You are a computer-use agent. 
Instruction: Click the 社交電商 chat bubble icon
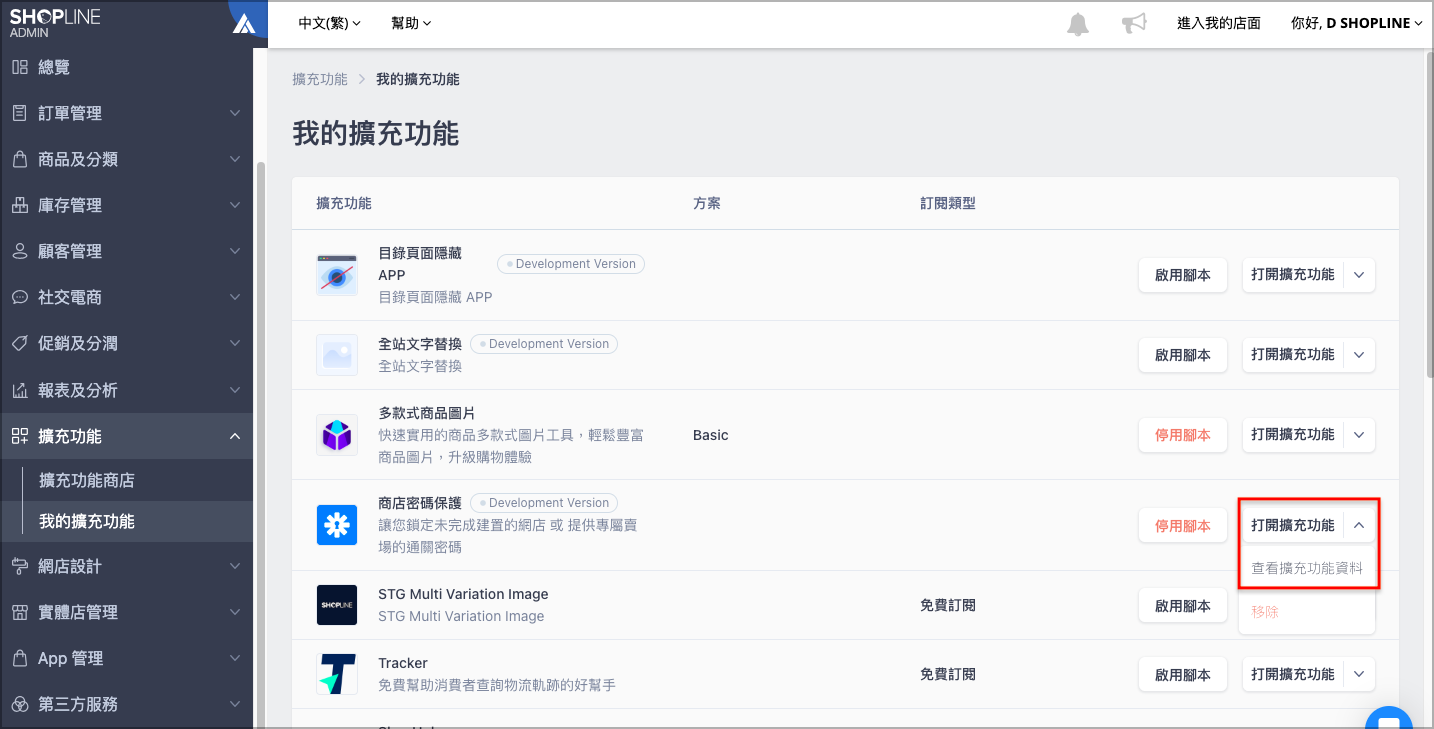pos(19,297)
